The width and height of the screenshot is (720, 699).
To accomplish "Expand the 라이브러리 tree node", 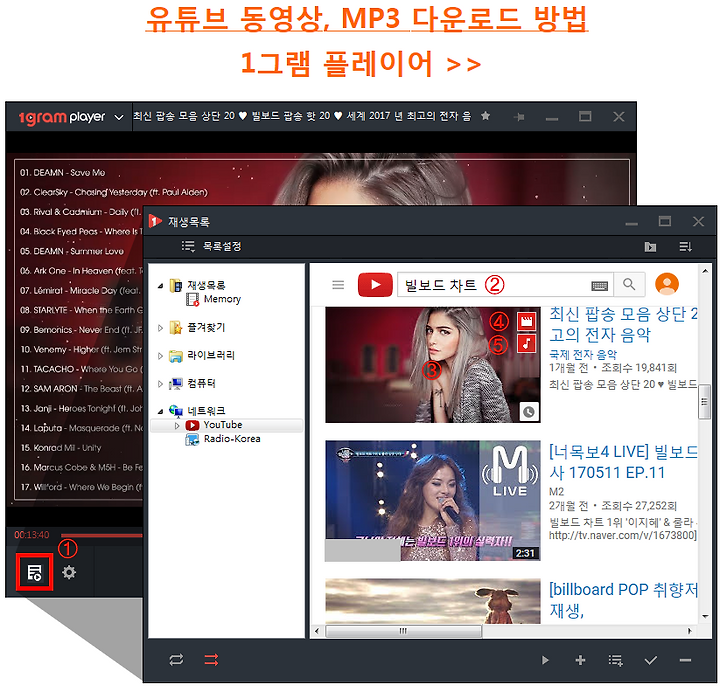I will (160, 356).
